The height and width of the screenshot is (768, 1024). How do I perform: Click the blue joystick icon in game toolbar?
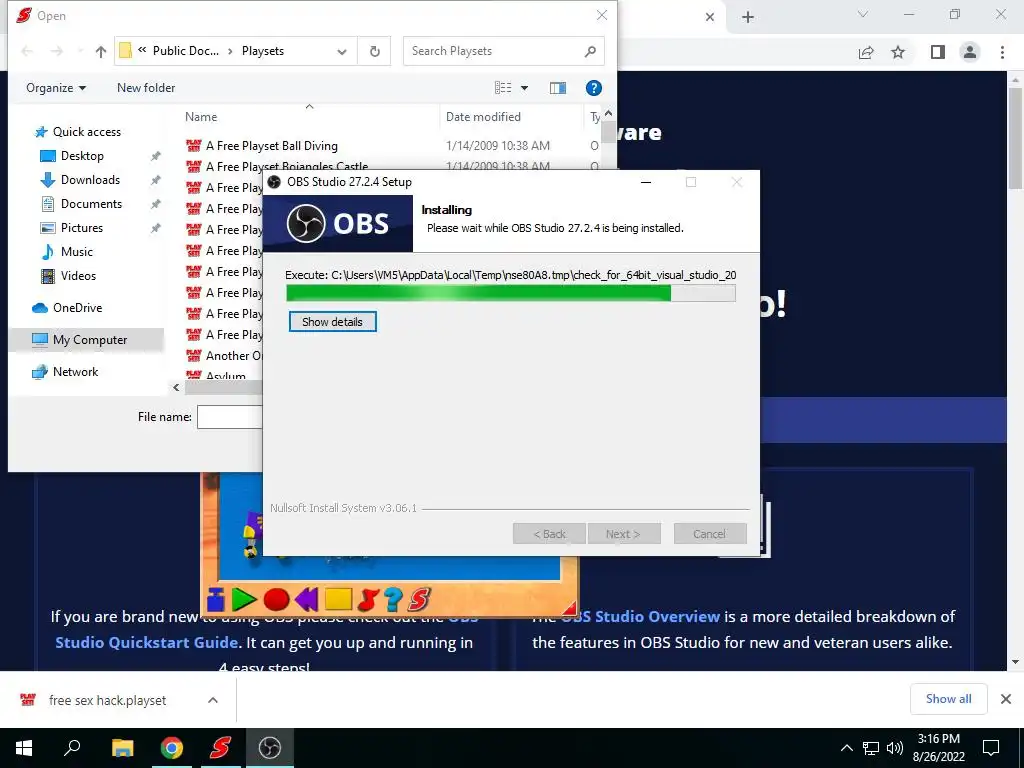point(216,598)
